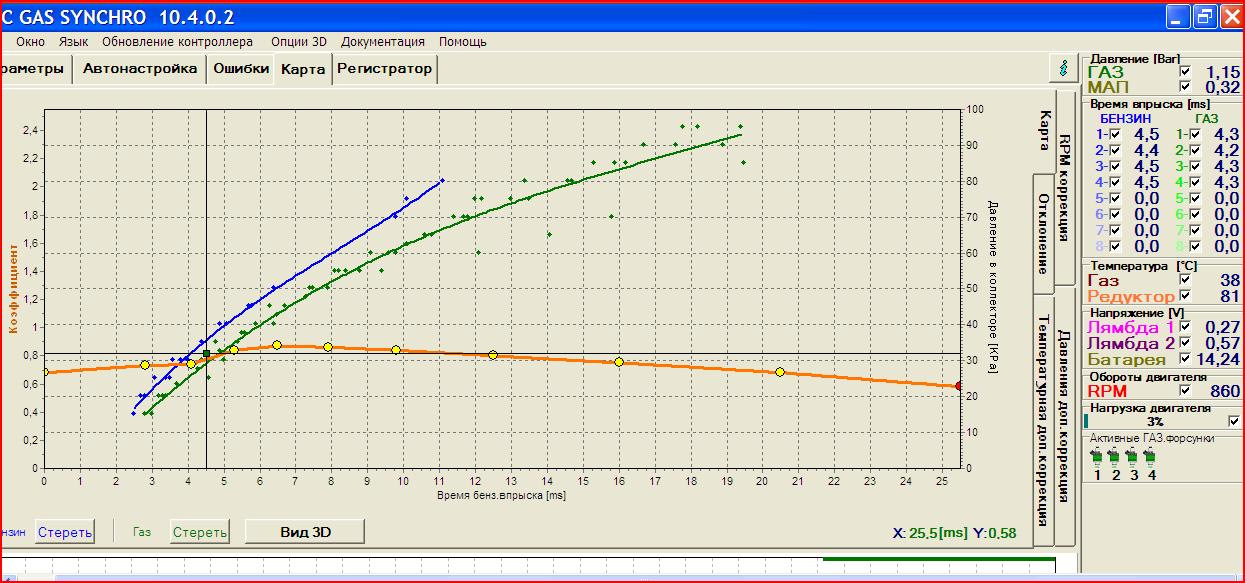Click the red endpoint of orange curve

point(959,386)
